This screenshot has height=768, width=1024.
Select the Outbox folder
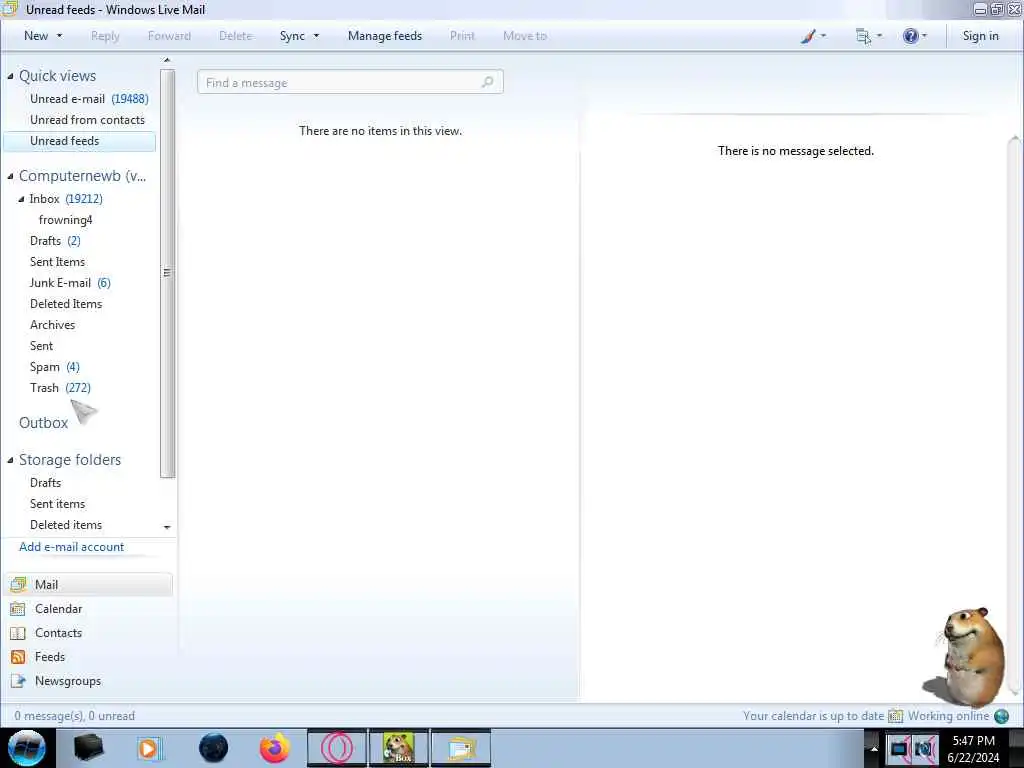pos(43,423)
